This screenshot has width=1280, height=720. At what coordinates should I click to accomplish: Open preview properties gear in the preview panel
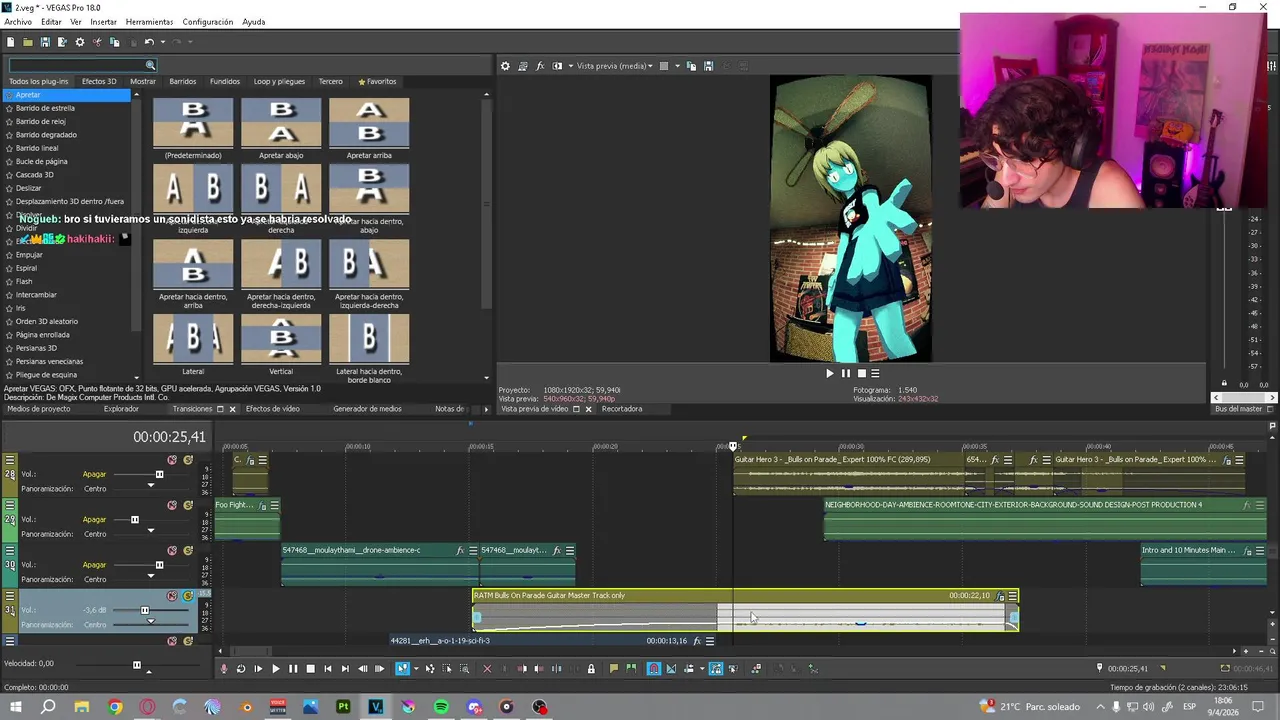(505, 66)
